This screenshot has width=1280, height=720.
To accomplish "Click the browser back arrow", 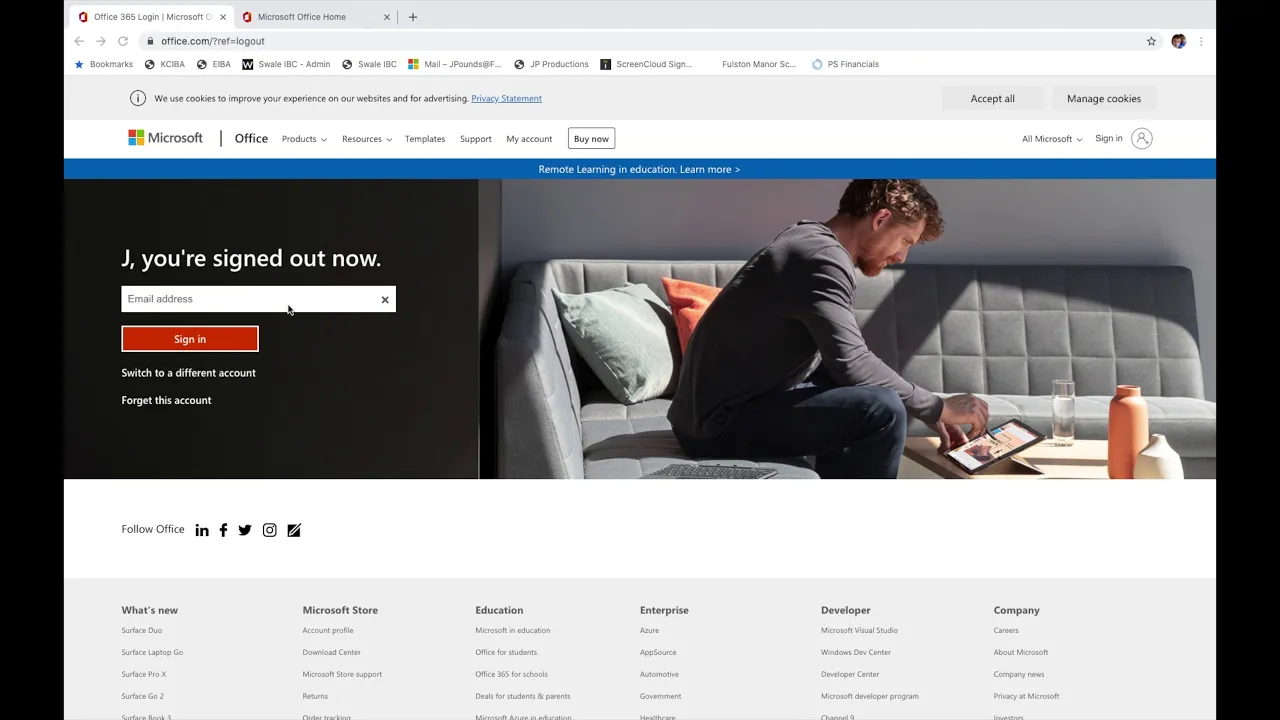I will tap(79, 41).
